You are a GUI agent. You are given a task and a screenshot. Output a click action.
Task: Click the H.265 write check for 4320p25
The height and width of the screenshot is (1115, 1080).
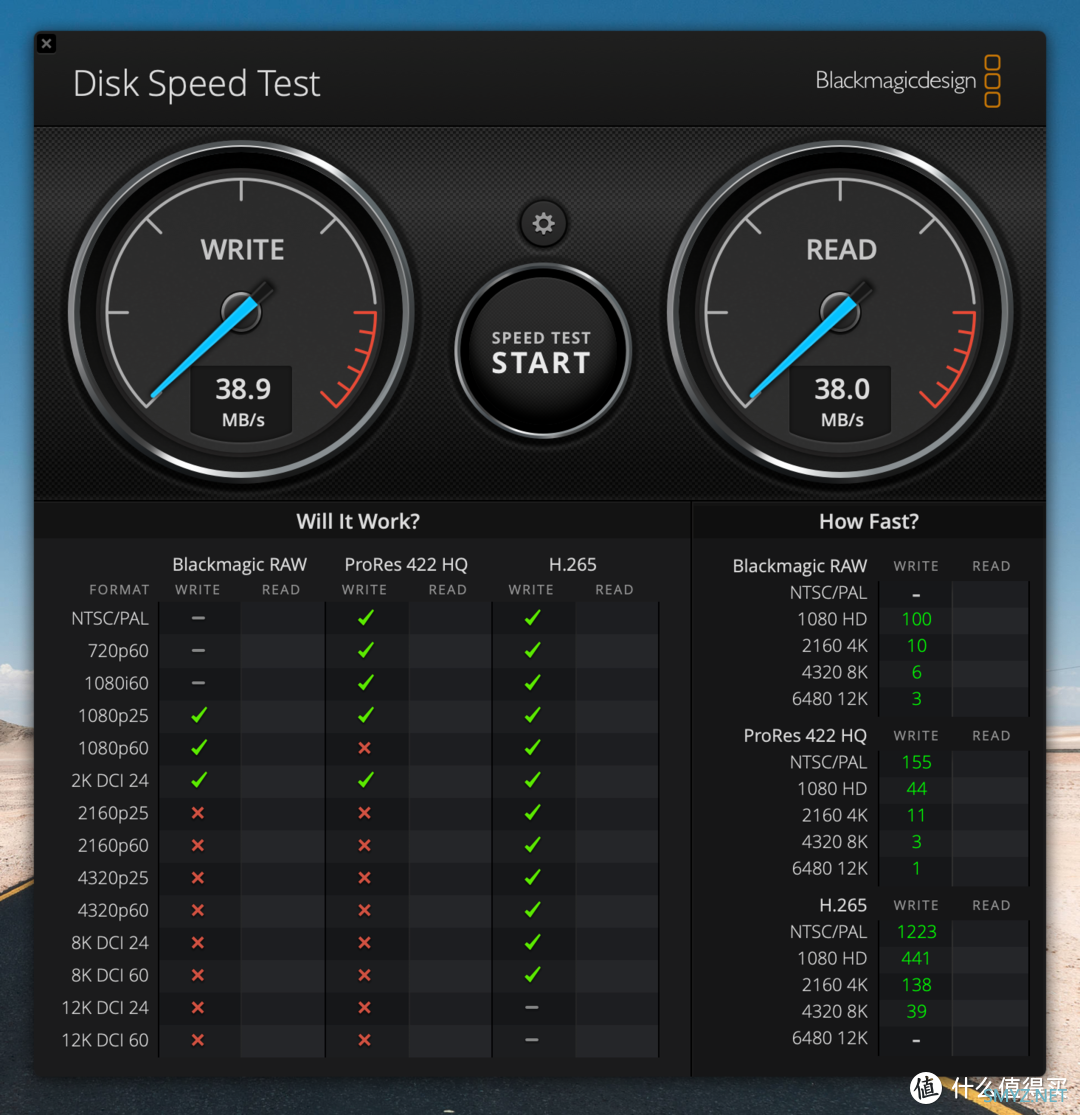pyautogui.click(x=532, y=877)
